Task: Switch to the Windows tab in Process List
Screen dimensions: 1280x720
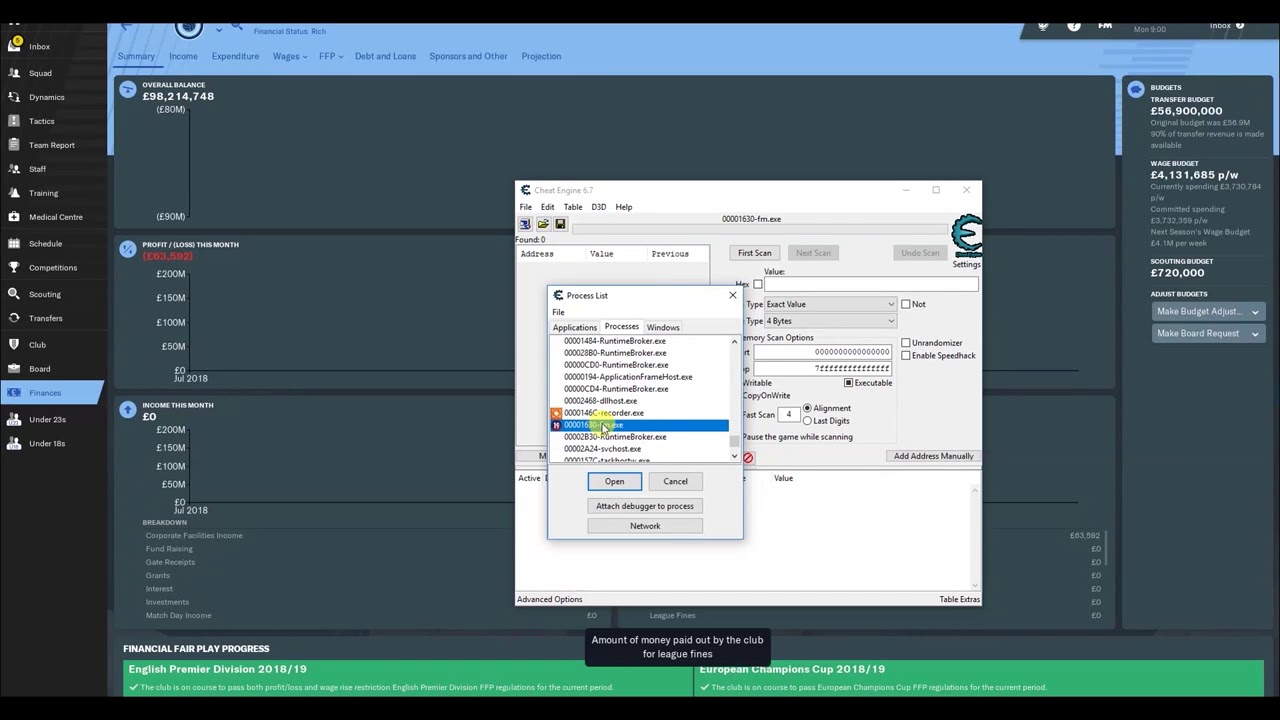Action: [x=663, y=328]
